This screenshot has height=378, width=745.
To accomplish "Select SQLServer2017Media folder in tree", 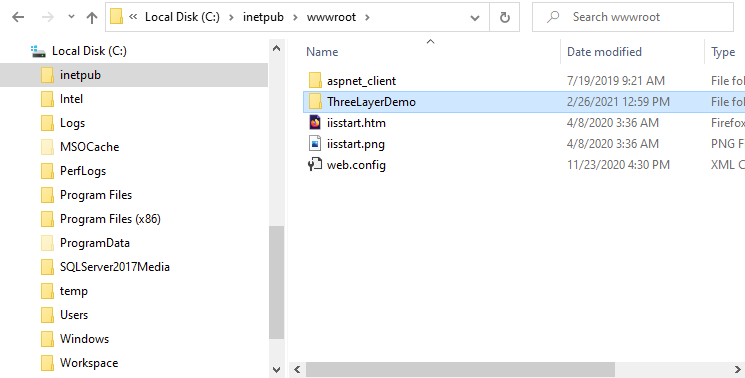I will 115,267.
